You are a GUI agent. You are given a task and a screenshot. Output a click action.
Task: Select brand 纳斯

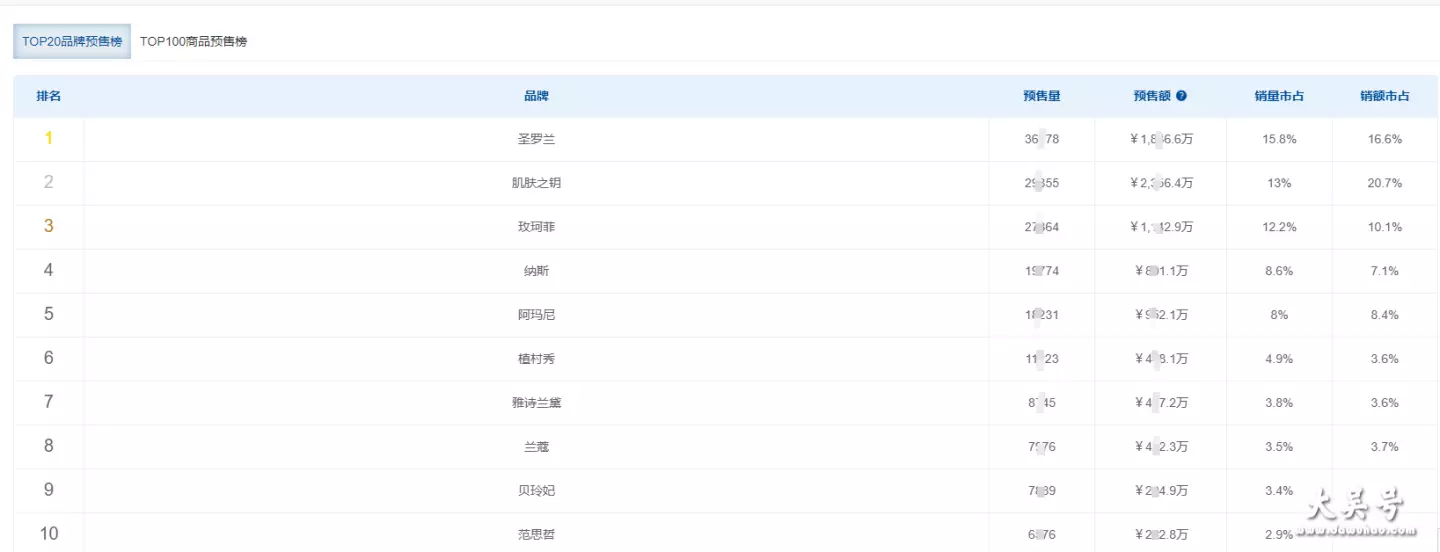[537, 271]
